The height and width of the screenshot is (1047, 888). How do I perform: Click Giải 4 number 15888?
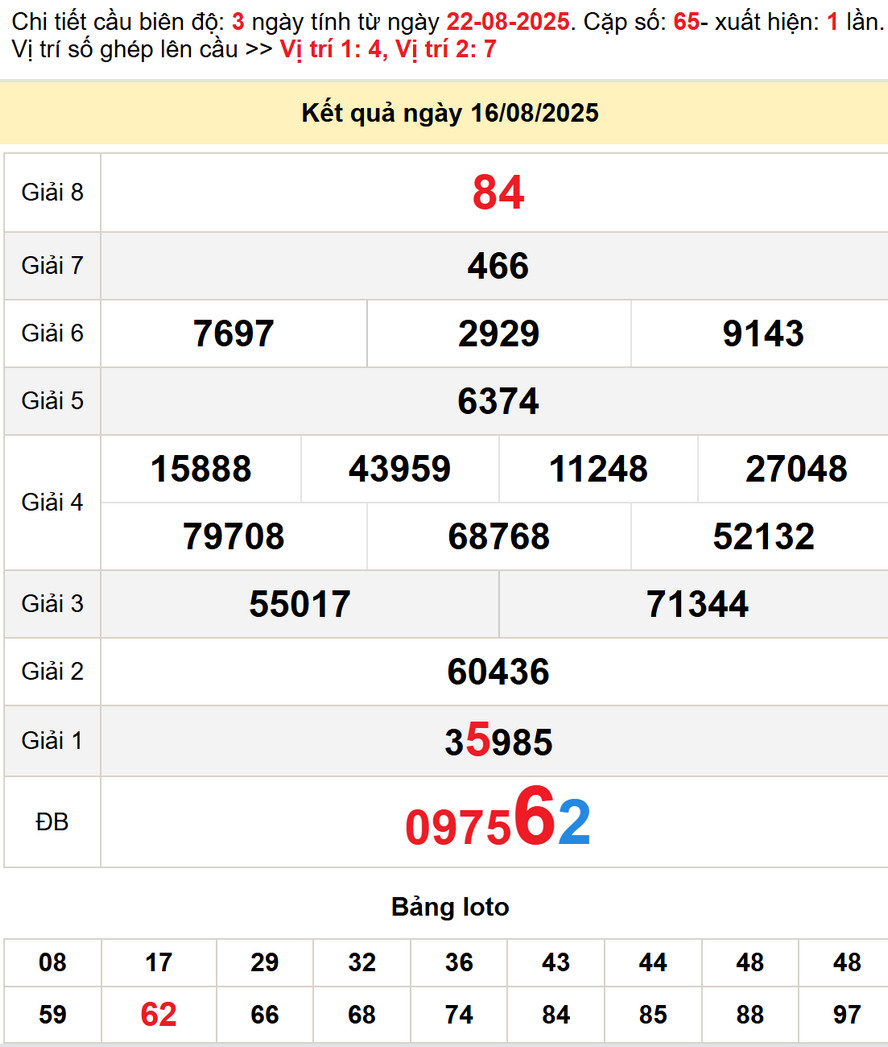click(201, 469)
